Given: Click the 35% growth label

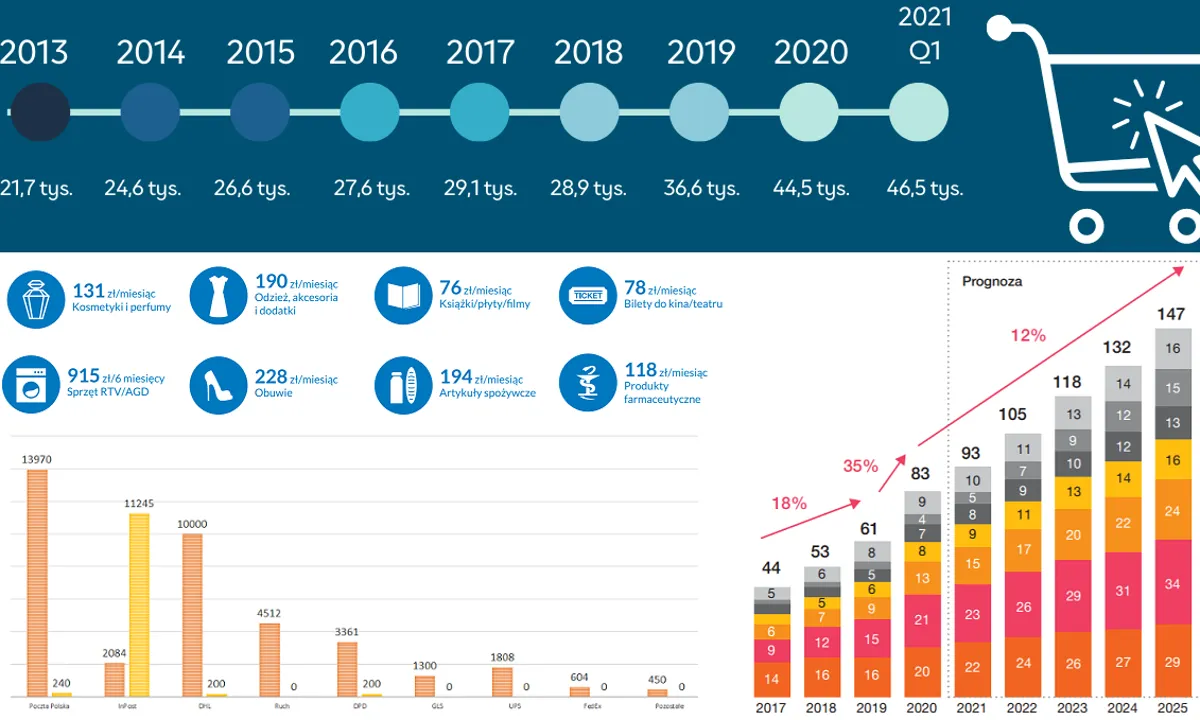Looking at the screenshot, I should pyautogui.click(x=859, y=466).
